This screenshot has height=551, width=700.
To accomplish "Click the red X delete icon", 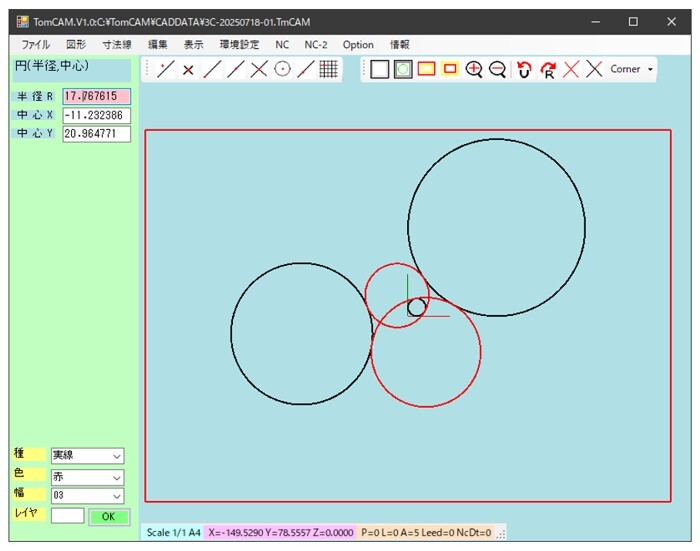I will click(x=571, y=69).
